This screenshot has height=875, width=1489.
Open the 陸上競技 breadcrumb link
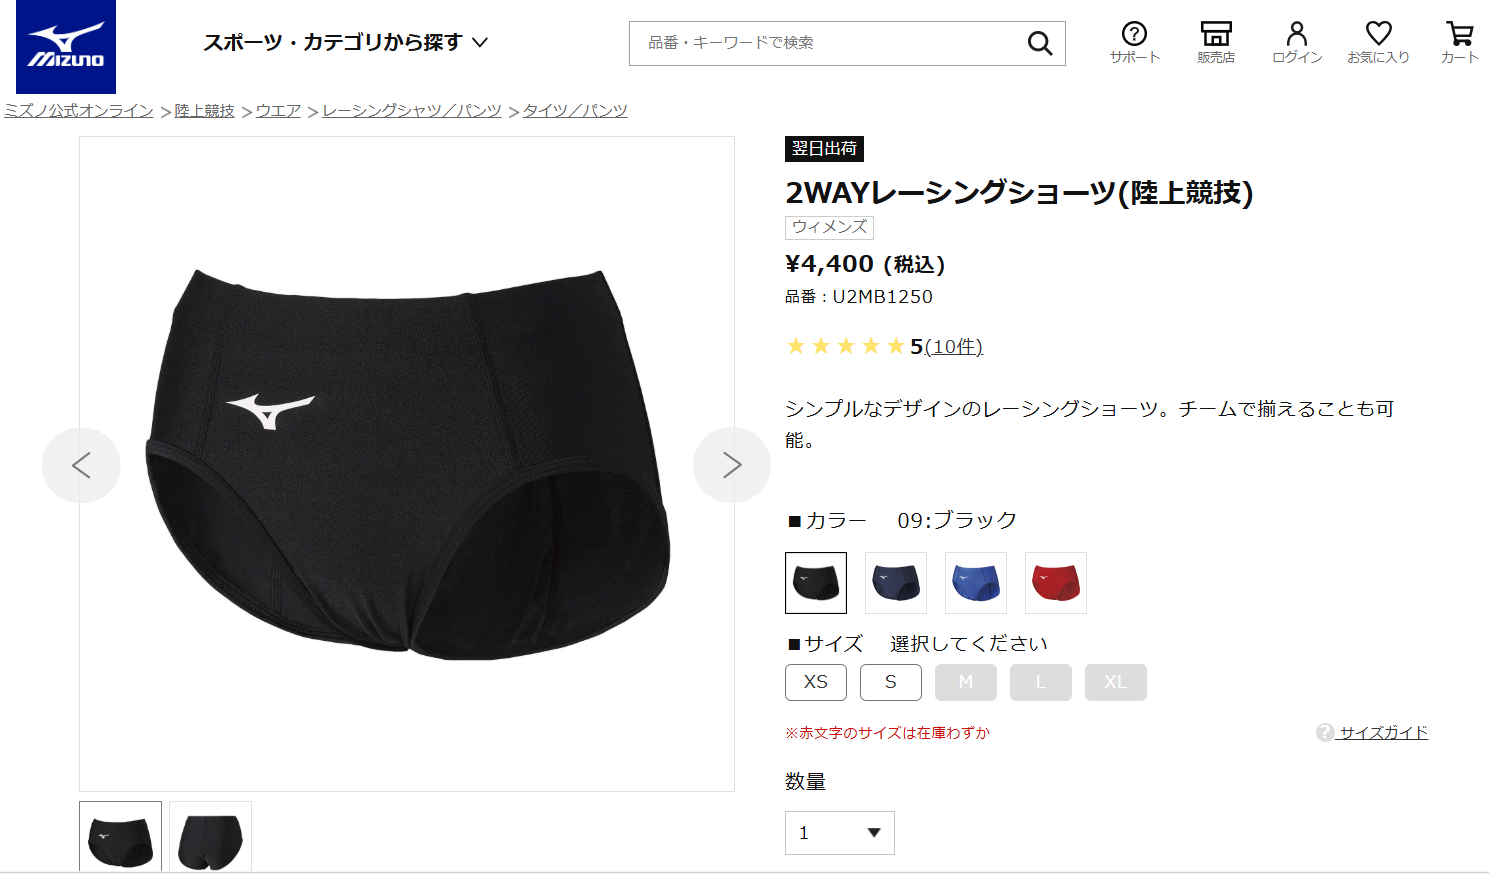[205, 111]
